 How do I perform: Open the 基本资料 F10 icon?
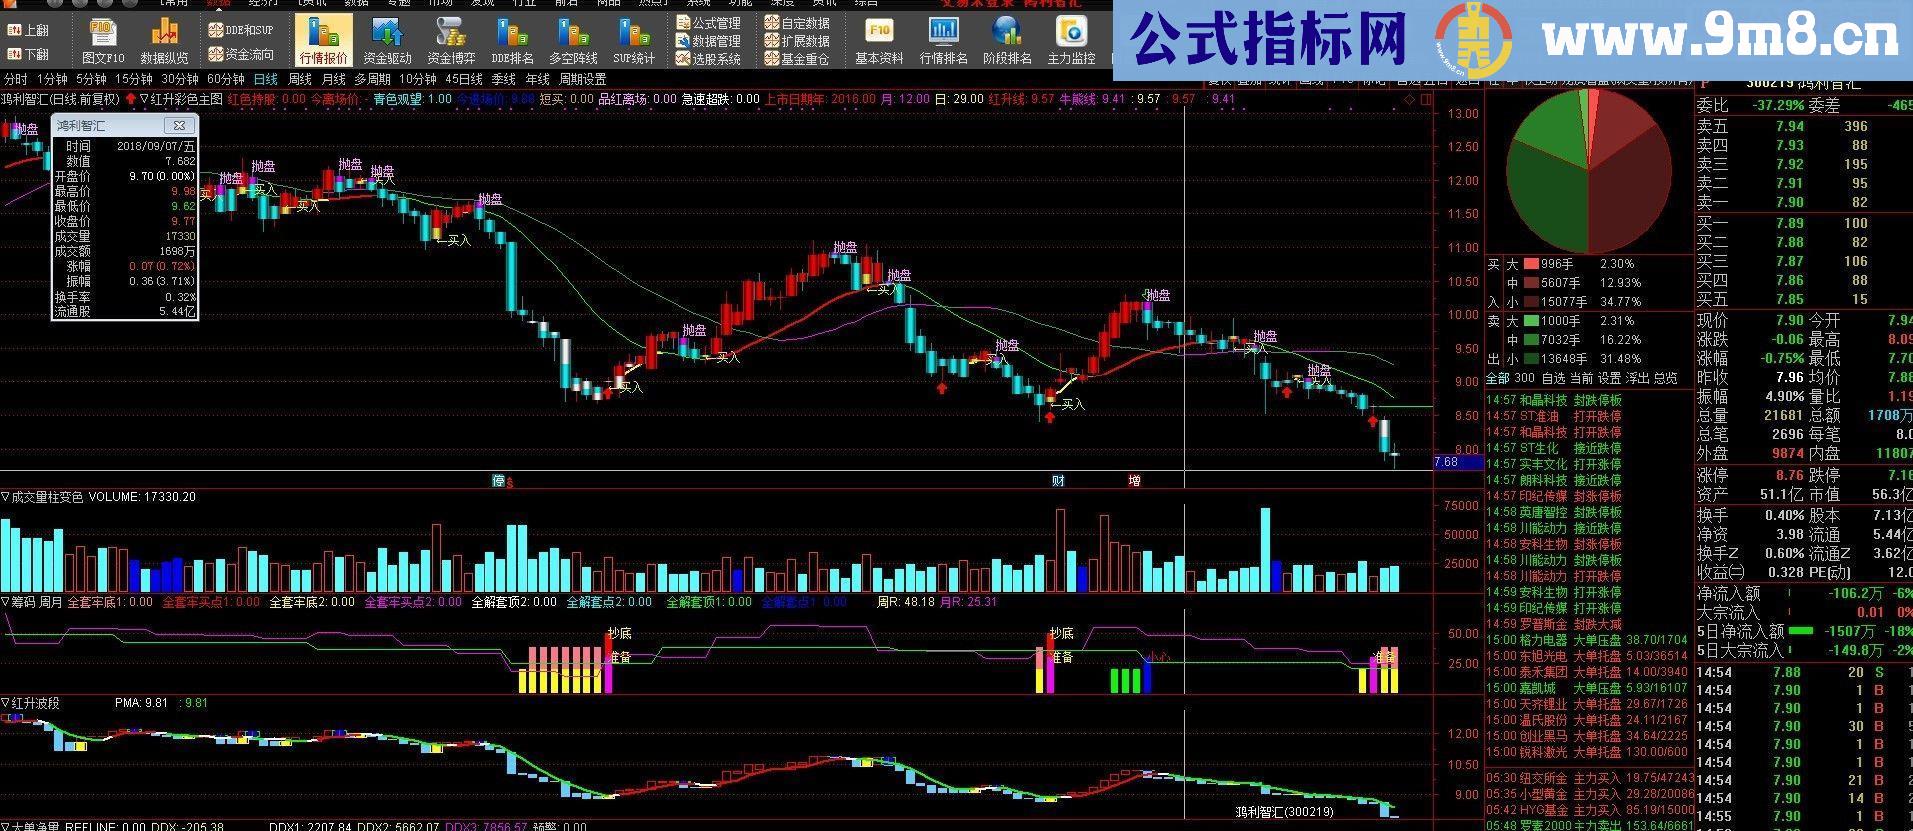coord(879,41)
